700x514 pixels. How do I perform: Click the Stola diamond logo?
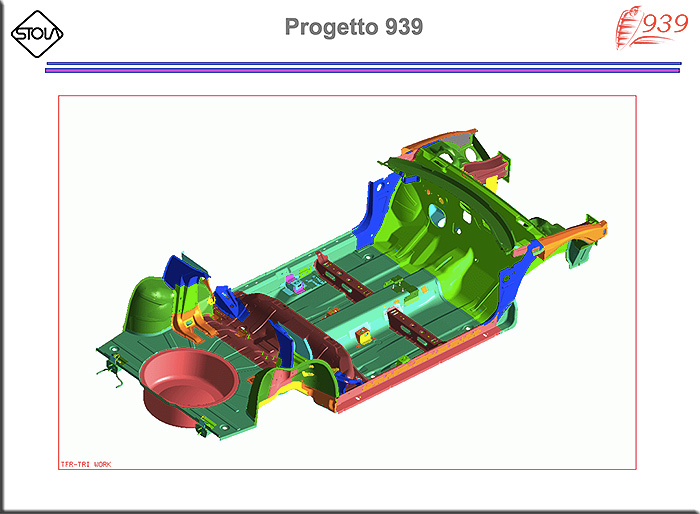tap(37, 34)
